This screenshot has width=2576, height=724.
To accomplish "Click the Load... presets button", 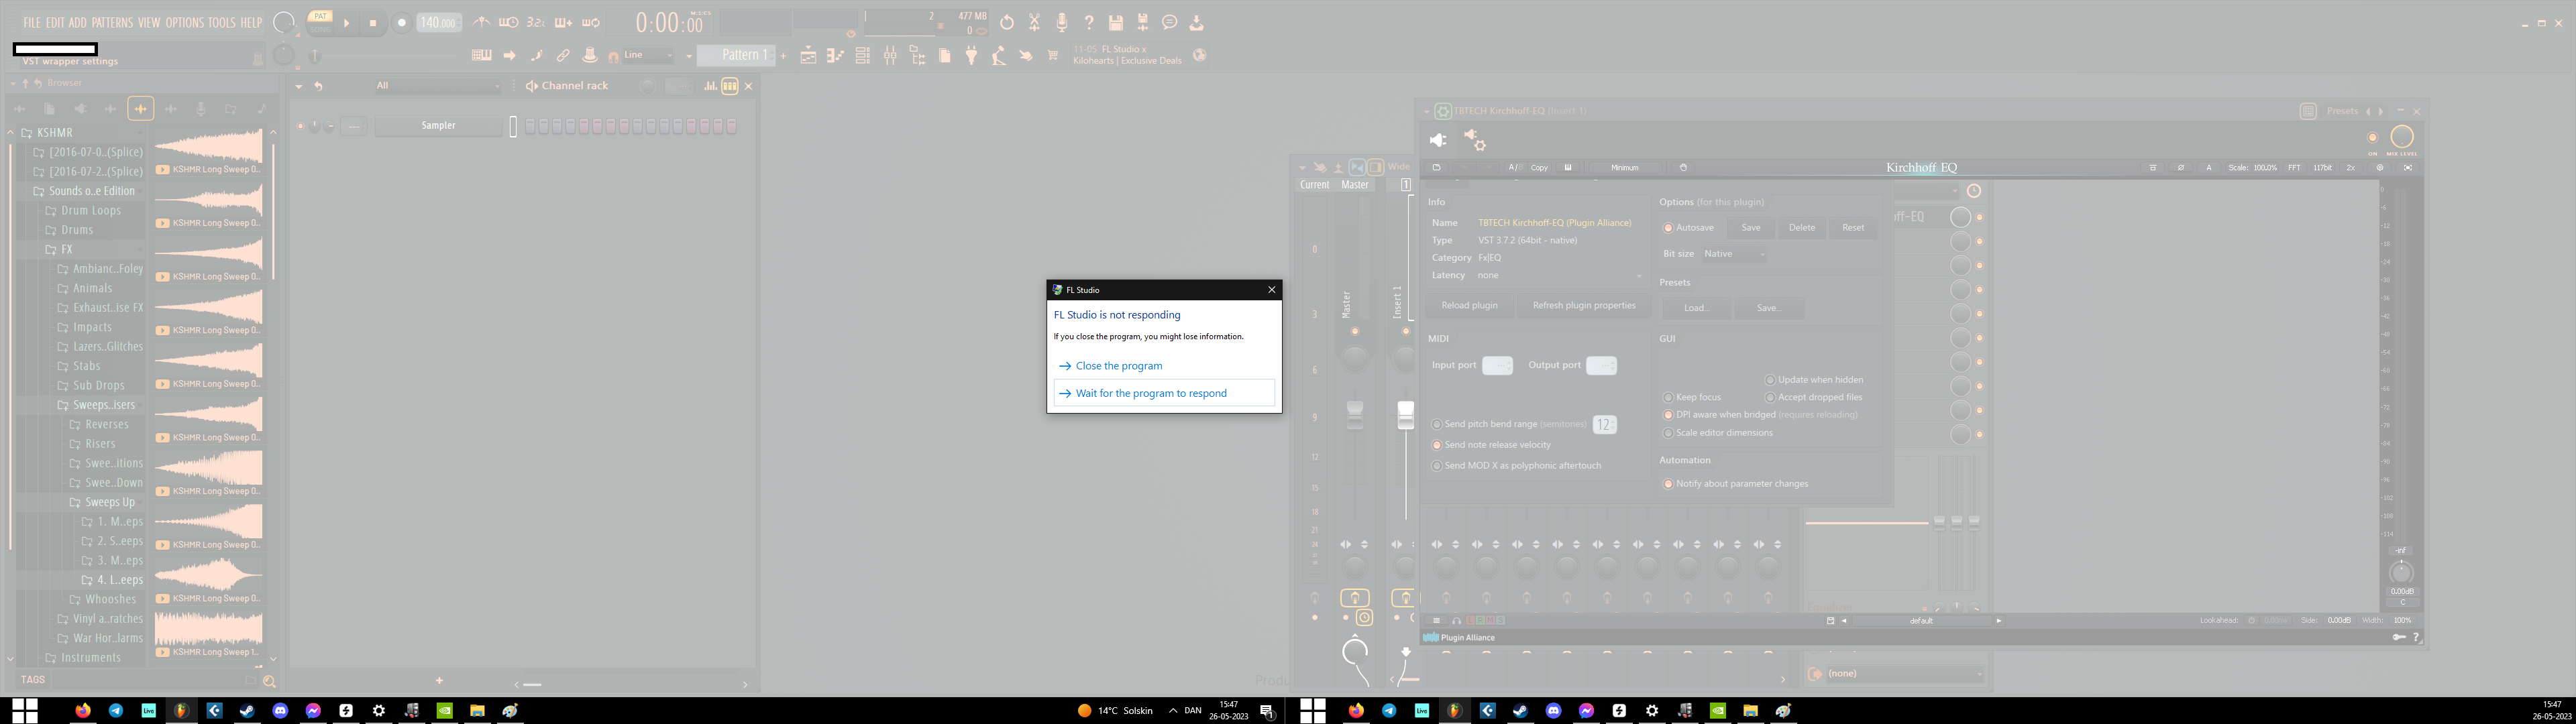I will pyautogui.click(x=1696, y=308).
